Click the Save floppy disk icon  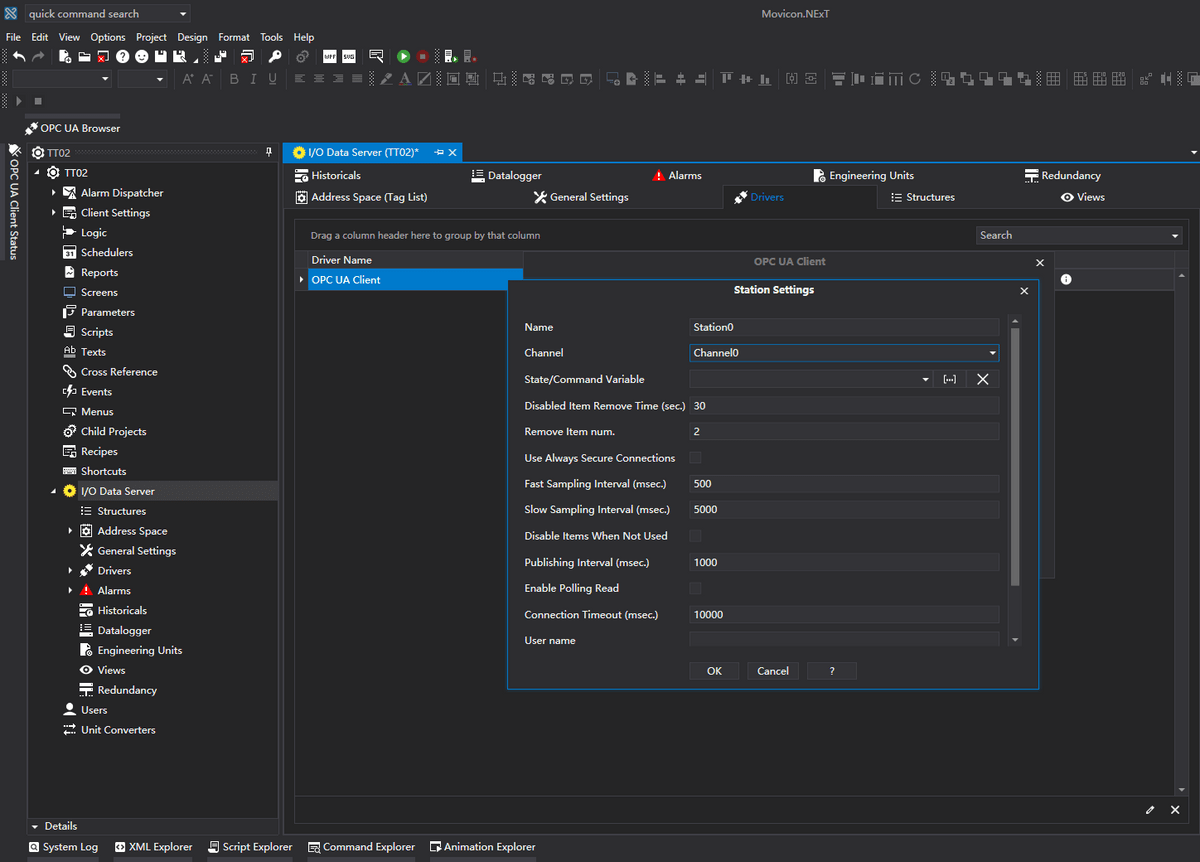pyautogui.click(x=161, y=57)
